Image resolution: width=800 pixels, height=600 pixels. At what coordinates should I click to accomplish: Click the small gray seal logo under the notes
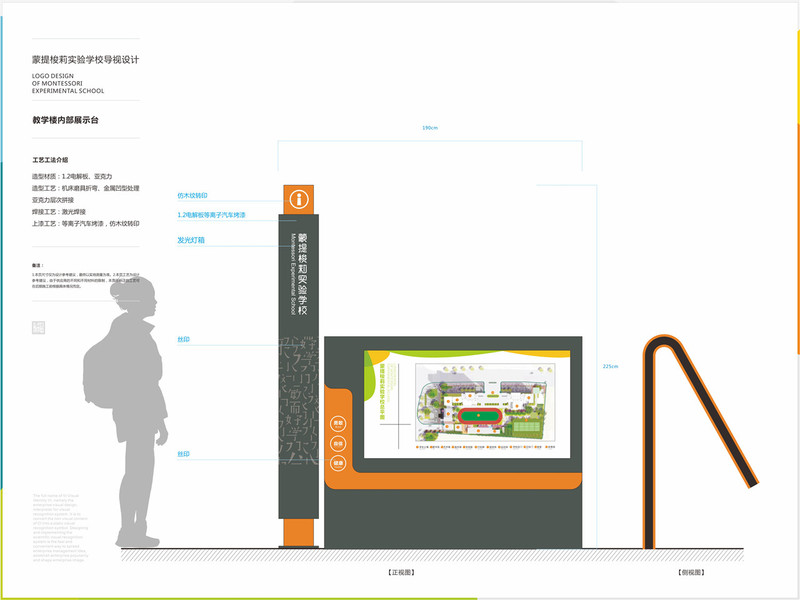[x=39, y=328]
